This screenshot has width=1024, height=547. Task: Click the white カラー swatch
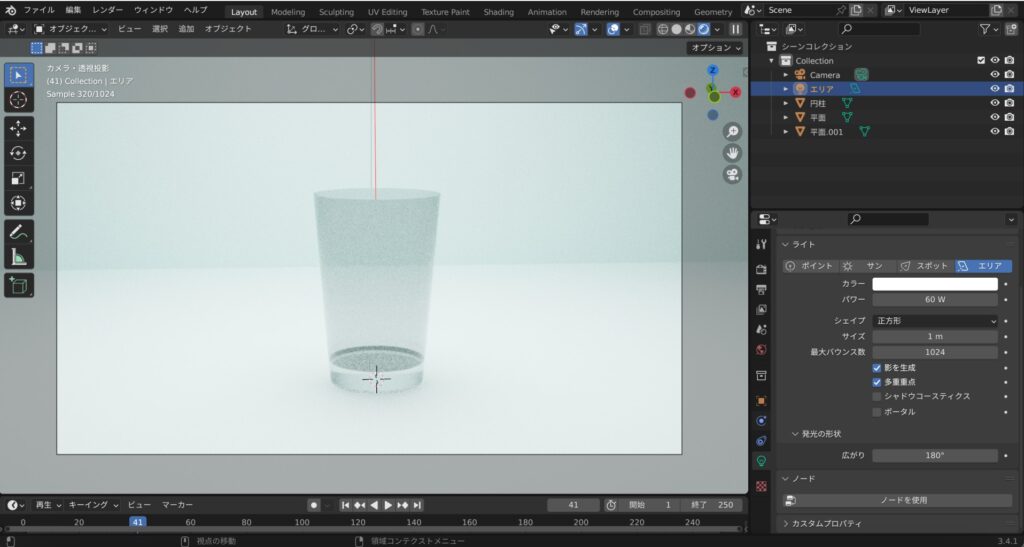(x=935, y=284)
